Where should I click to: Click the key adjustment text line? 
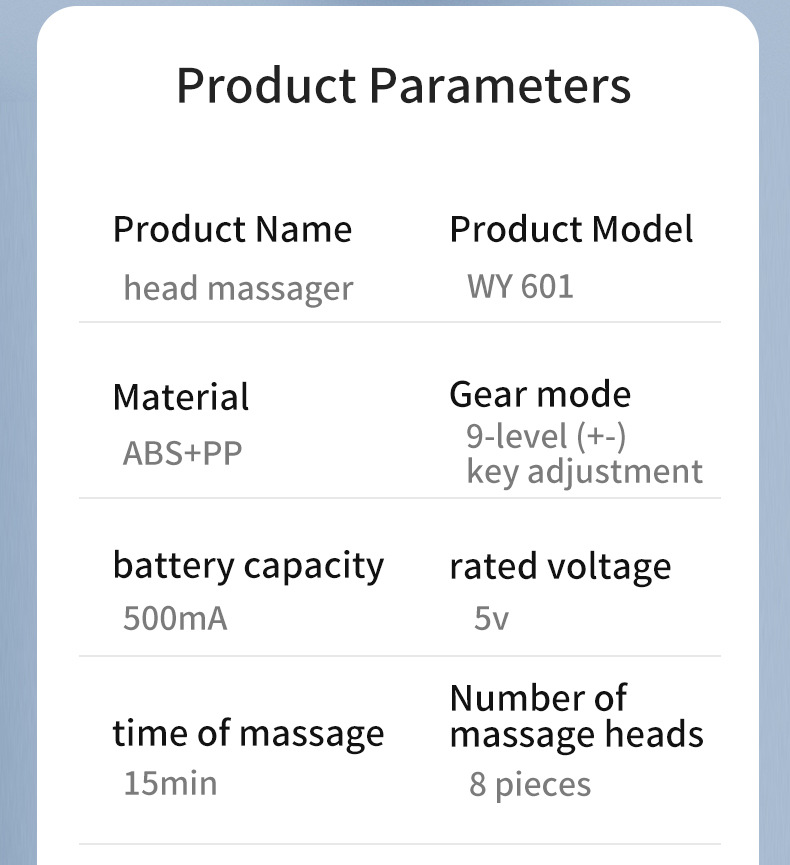[x=584, y=471]
